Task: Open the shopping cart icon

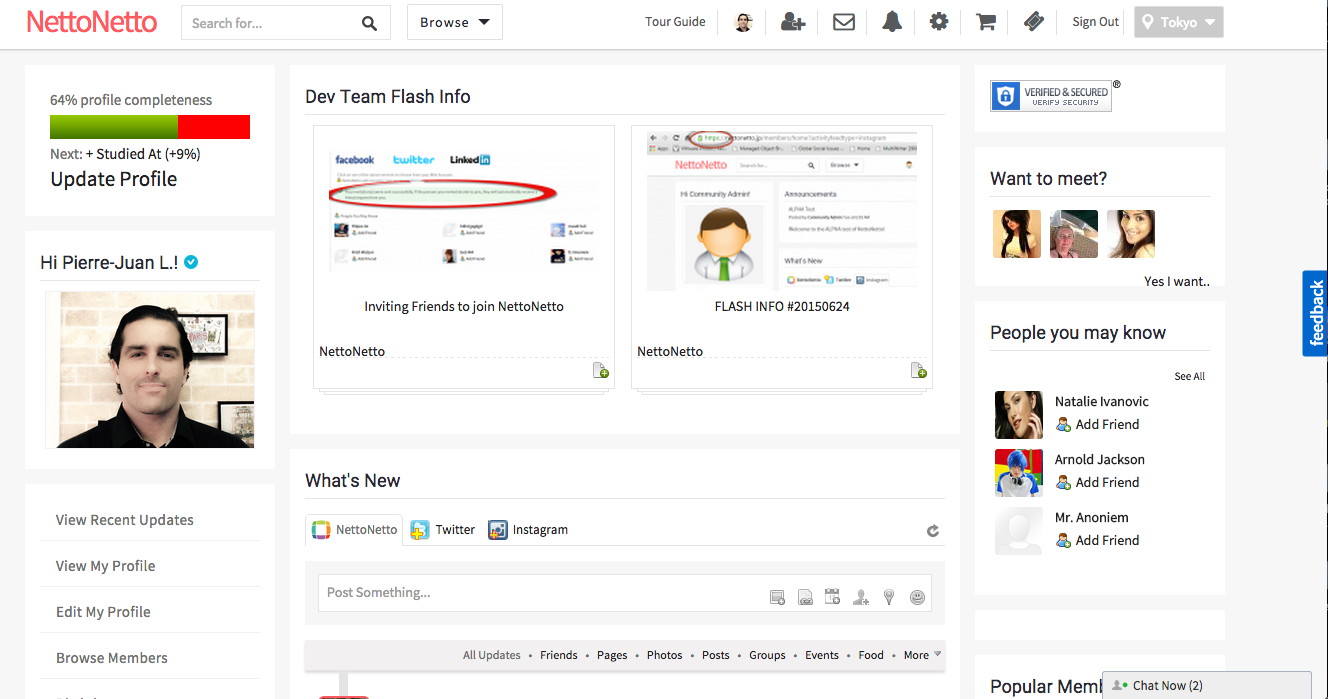Action: click(986, 22)
